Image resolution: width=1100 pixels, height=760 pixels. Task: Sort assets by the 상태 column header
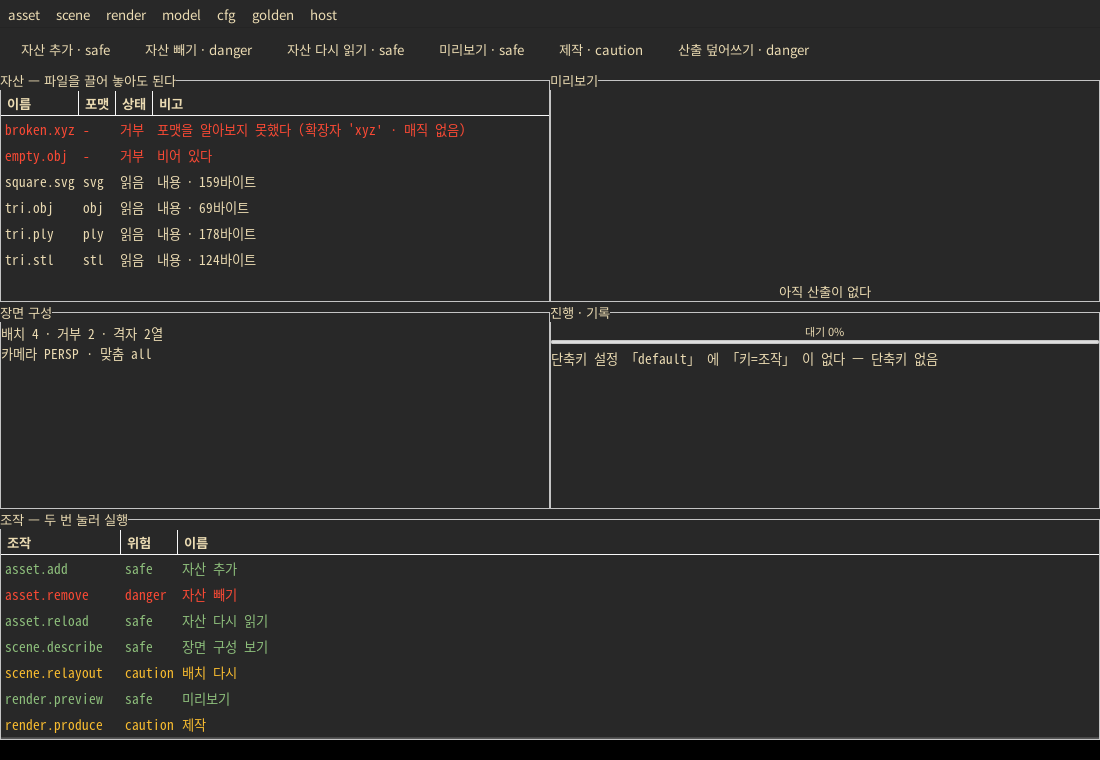(133, 104)
